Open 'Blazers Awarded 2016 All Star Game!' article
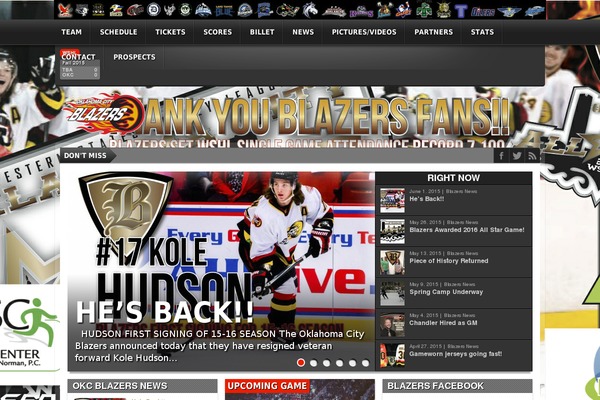The height and width of the screenshot is (400, 600). click(x=467, y=230)
